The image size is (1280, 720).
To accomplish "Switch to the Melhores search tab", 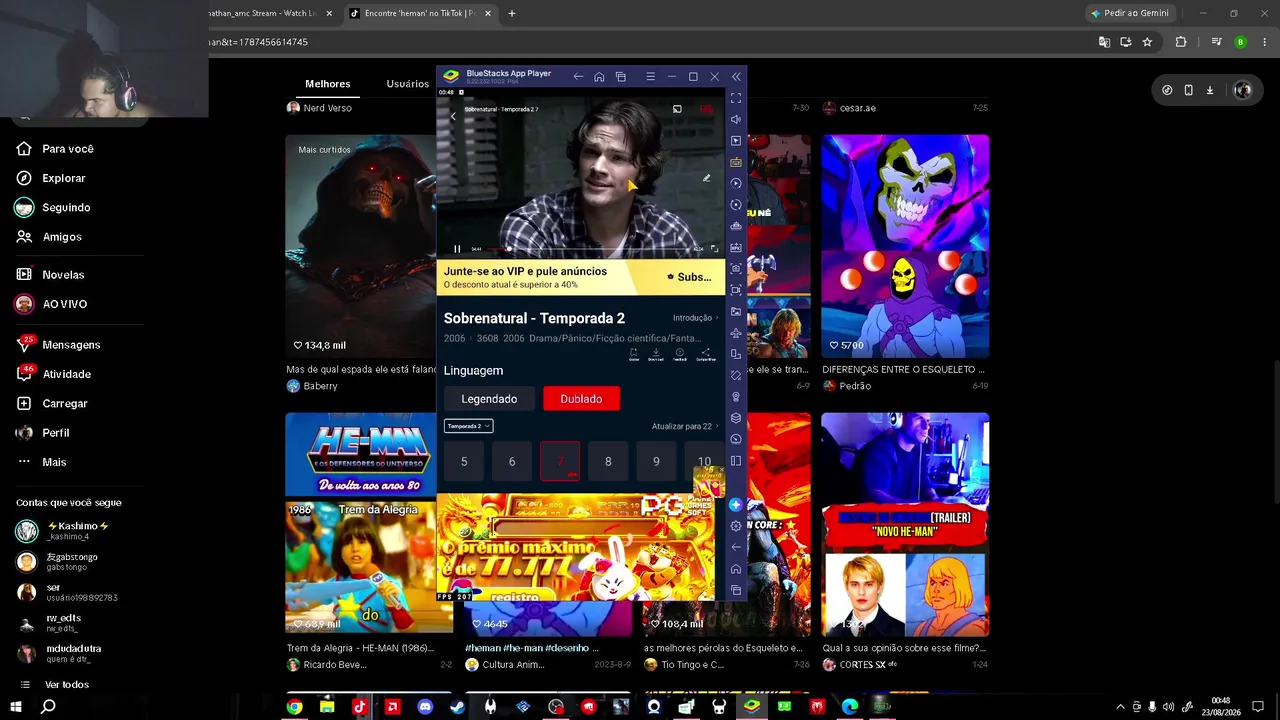I will pyautogui.click(x=328, y=84).
